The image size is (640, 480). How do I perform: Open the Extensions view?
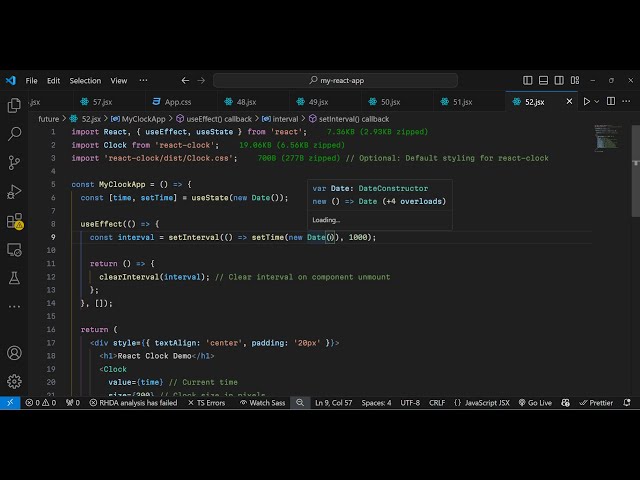pyautogui.click(x=14, y=220)
